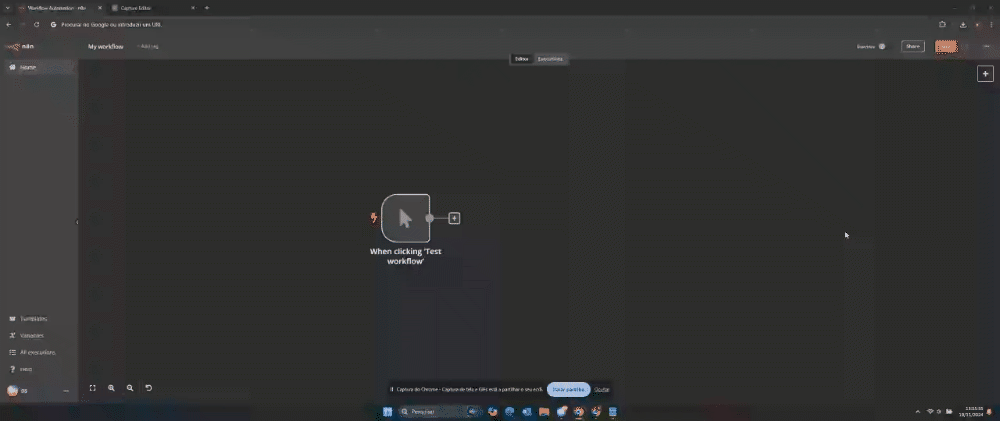Expand the user account options menu
The image size is (1000, 421).
(x=66, y=391)
